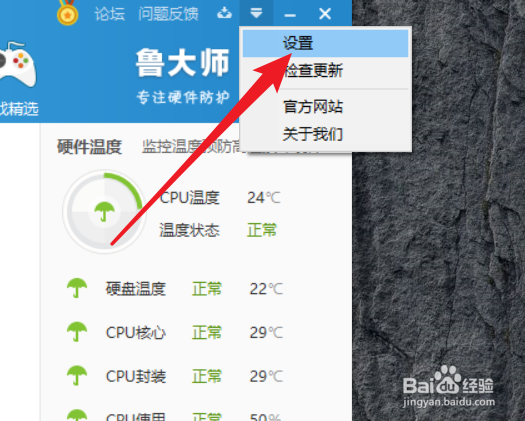
Task: Choose 检查更新 in the menu
Action: coord(314,70)
